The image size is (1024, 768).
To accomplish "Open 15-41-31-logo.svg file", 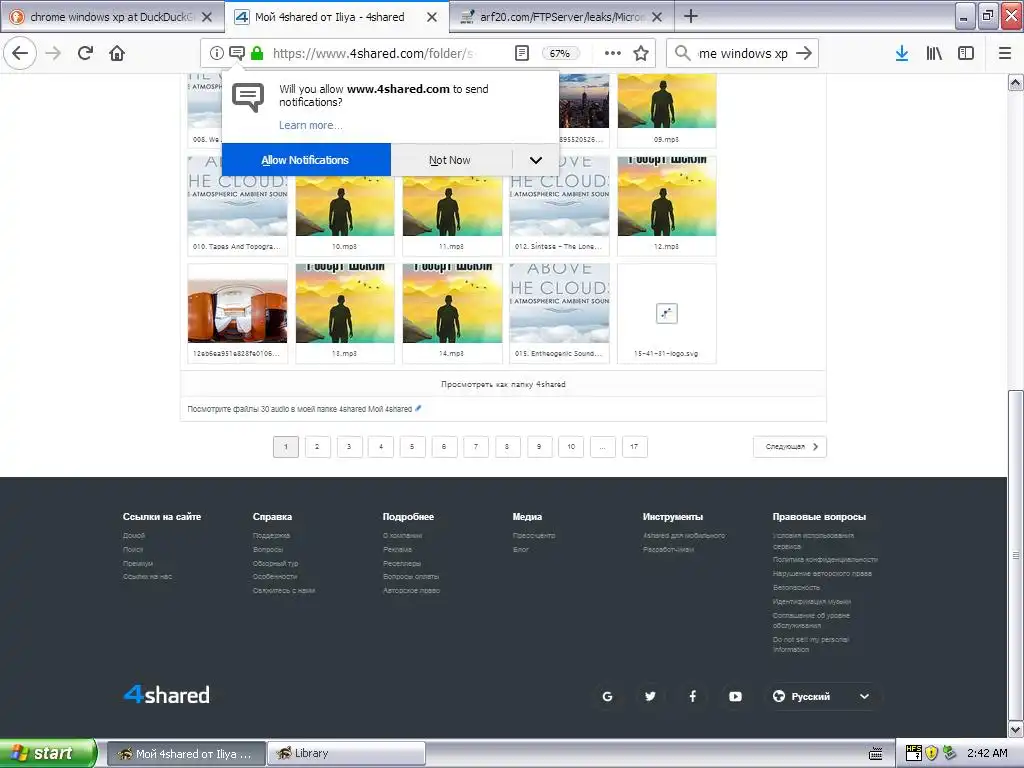I will [667, 313].
